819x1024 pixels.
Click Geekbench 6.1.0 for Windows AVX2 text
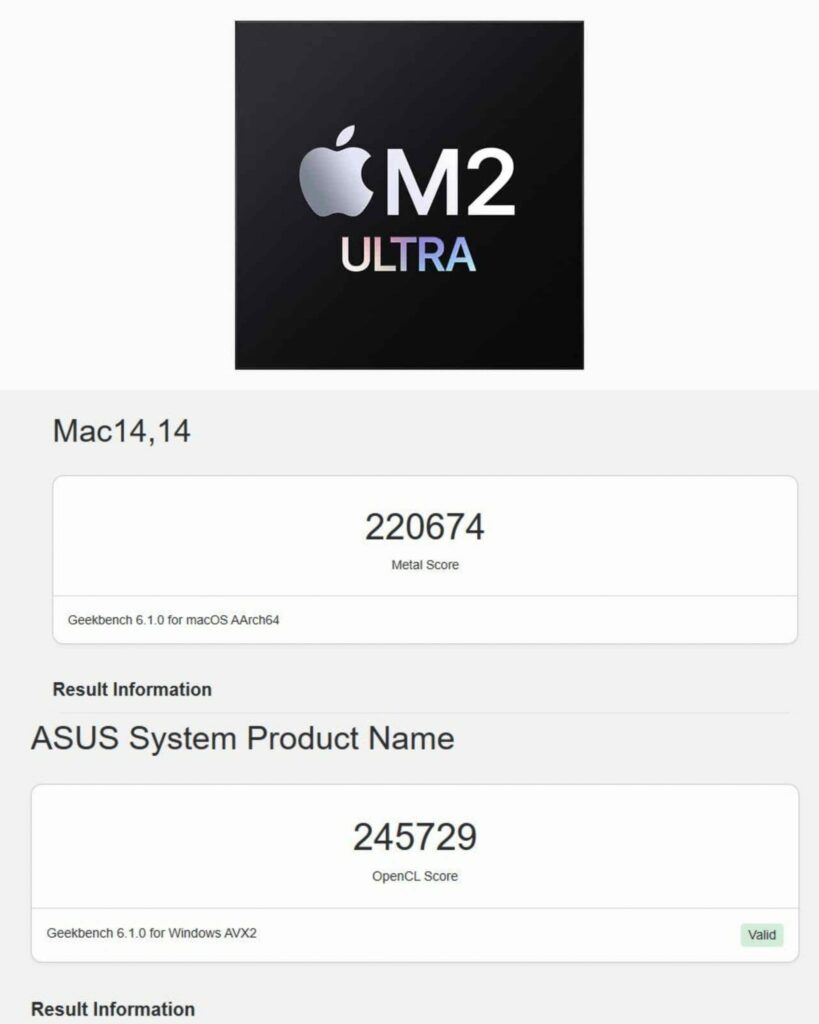click(x=152, y=933)
